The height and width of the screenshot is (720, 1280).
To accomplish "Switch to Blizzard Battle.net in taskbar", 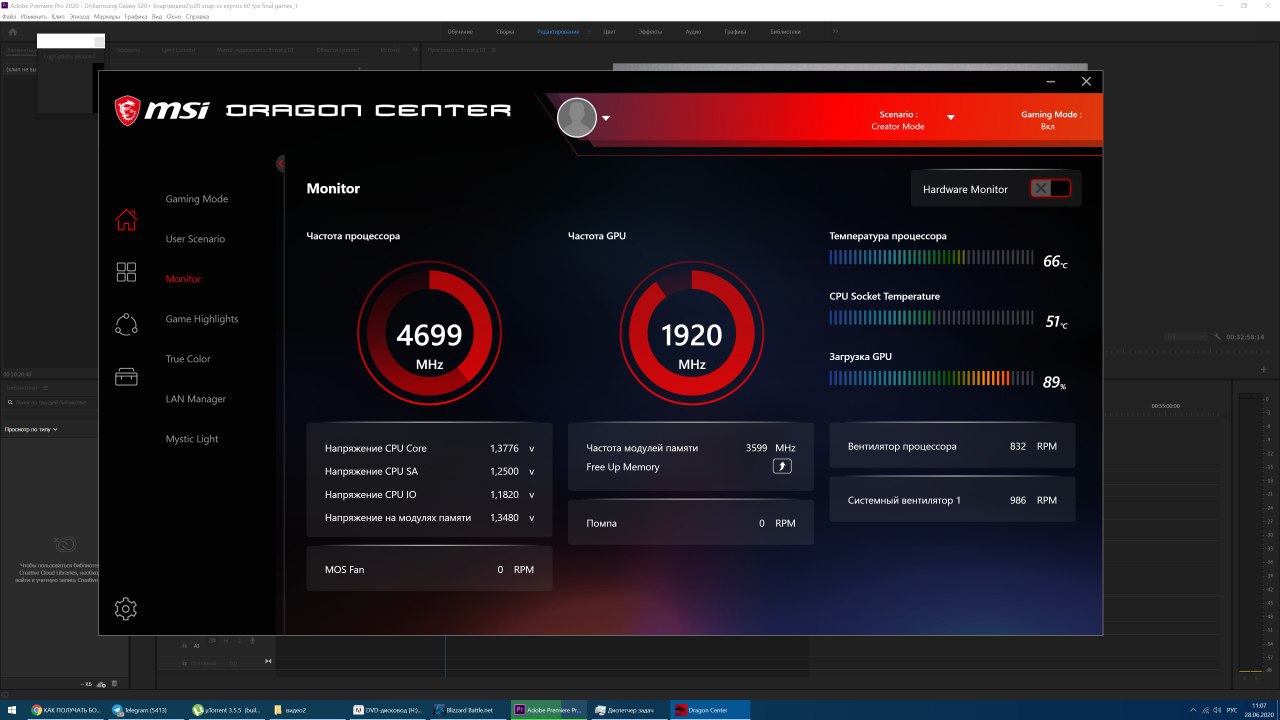I will (x=470, y=710).
